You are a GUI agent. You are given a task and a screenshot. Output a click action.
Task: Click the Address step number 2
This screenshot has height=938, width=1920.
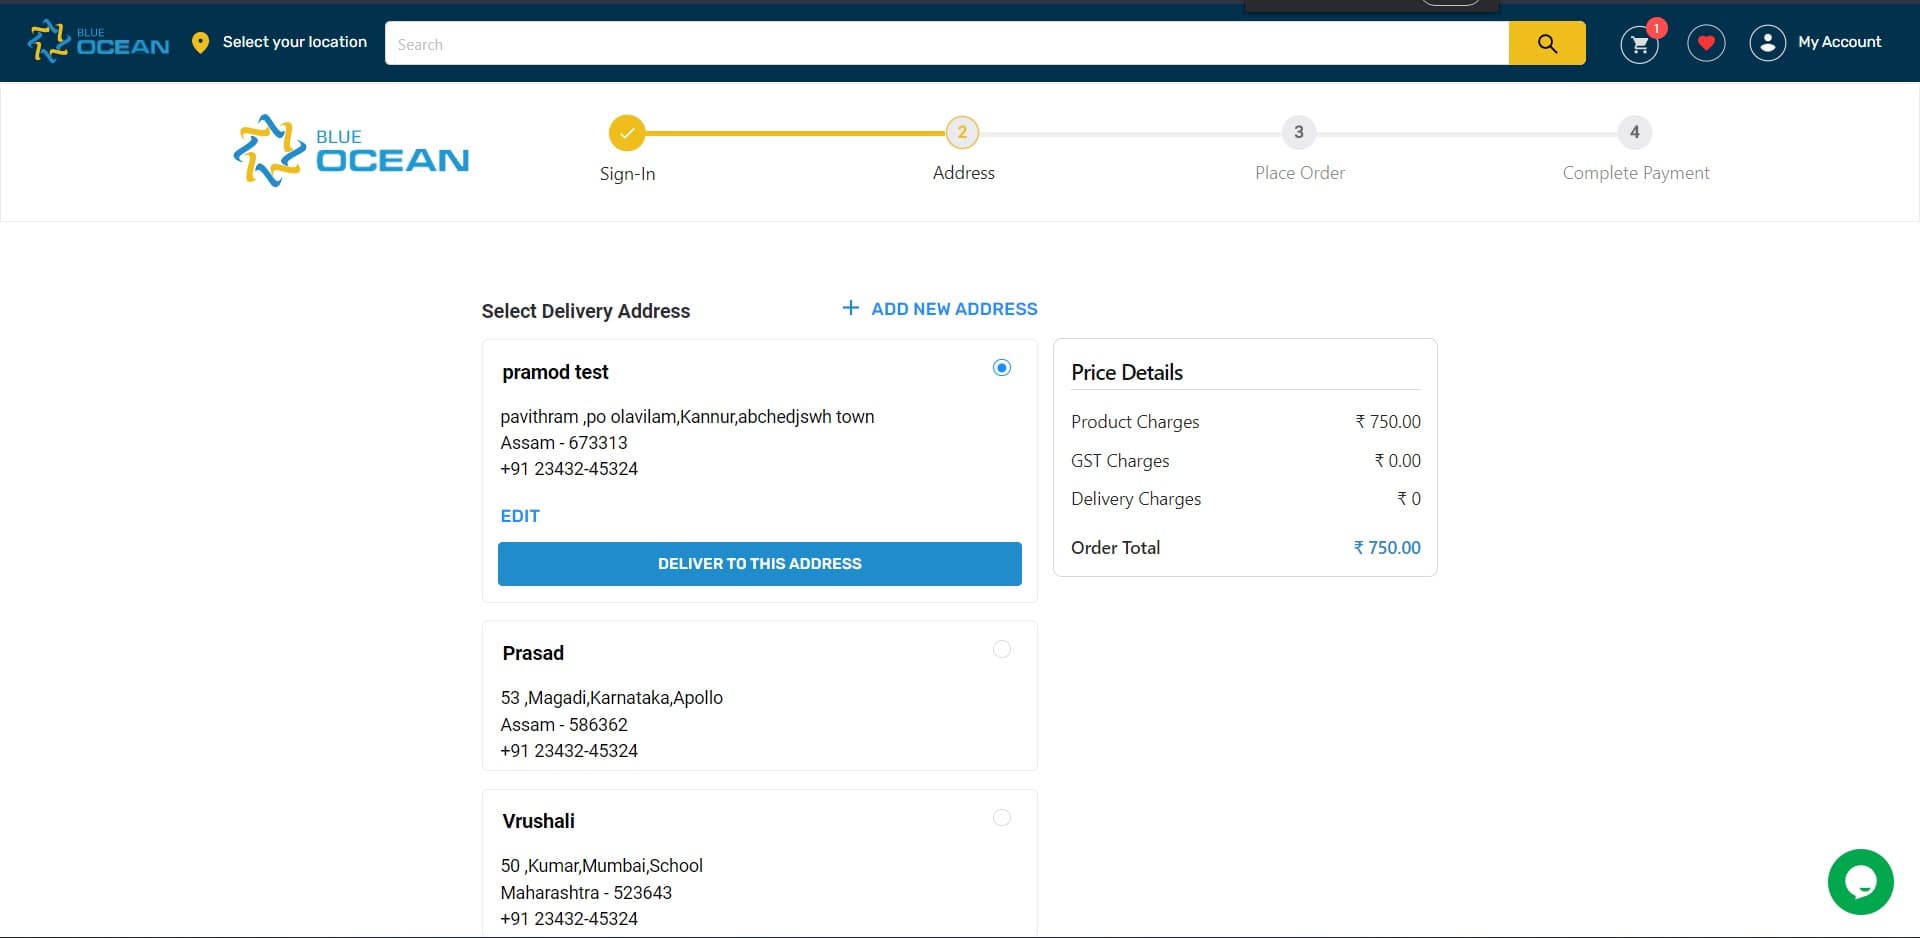tap(962, 133)
